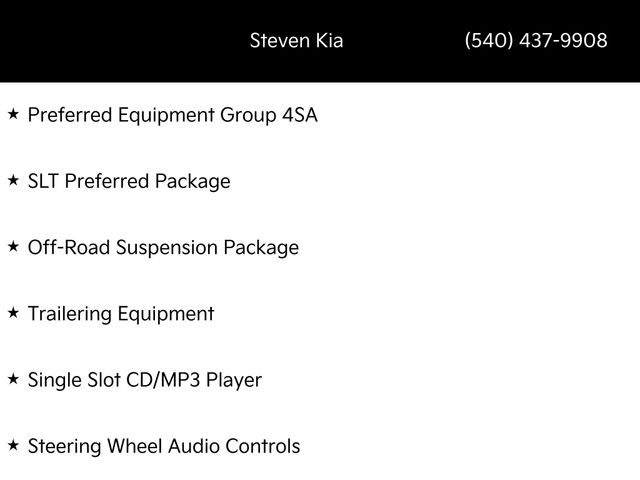
Task: Call the dealer phone number (540) 437-9908
Action: coord(536,41)
